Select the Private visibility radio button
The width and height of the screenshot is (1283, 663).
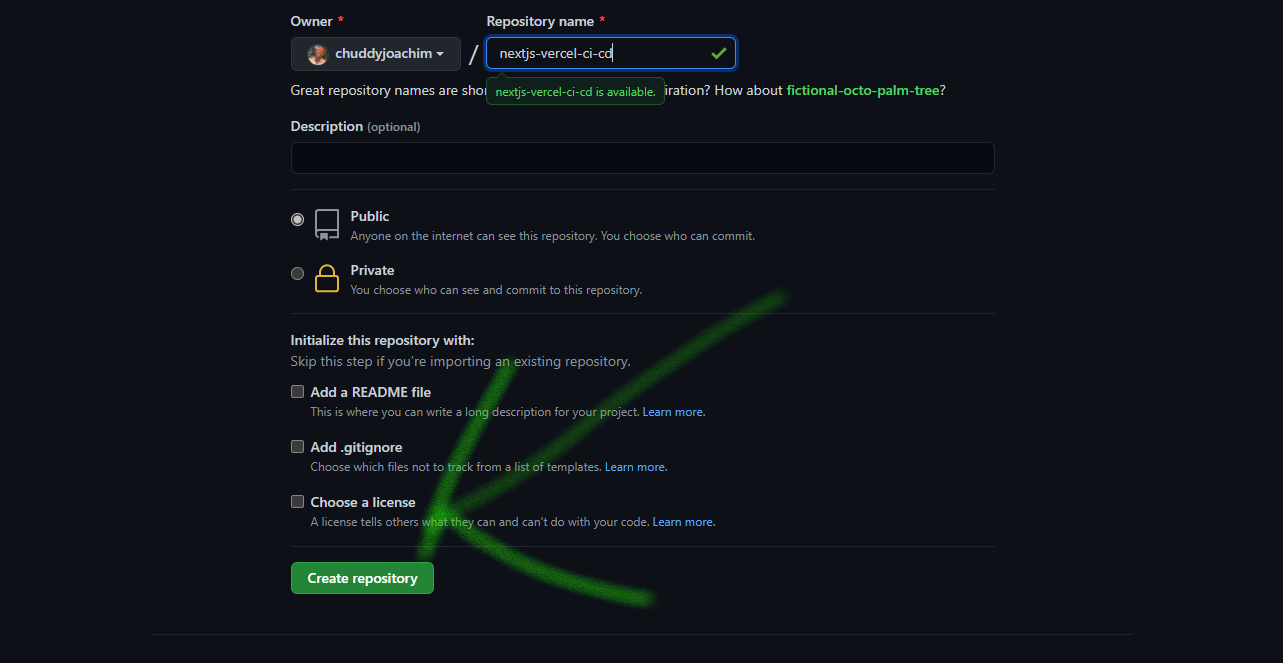pyautogui.click(x=297, y=273)
